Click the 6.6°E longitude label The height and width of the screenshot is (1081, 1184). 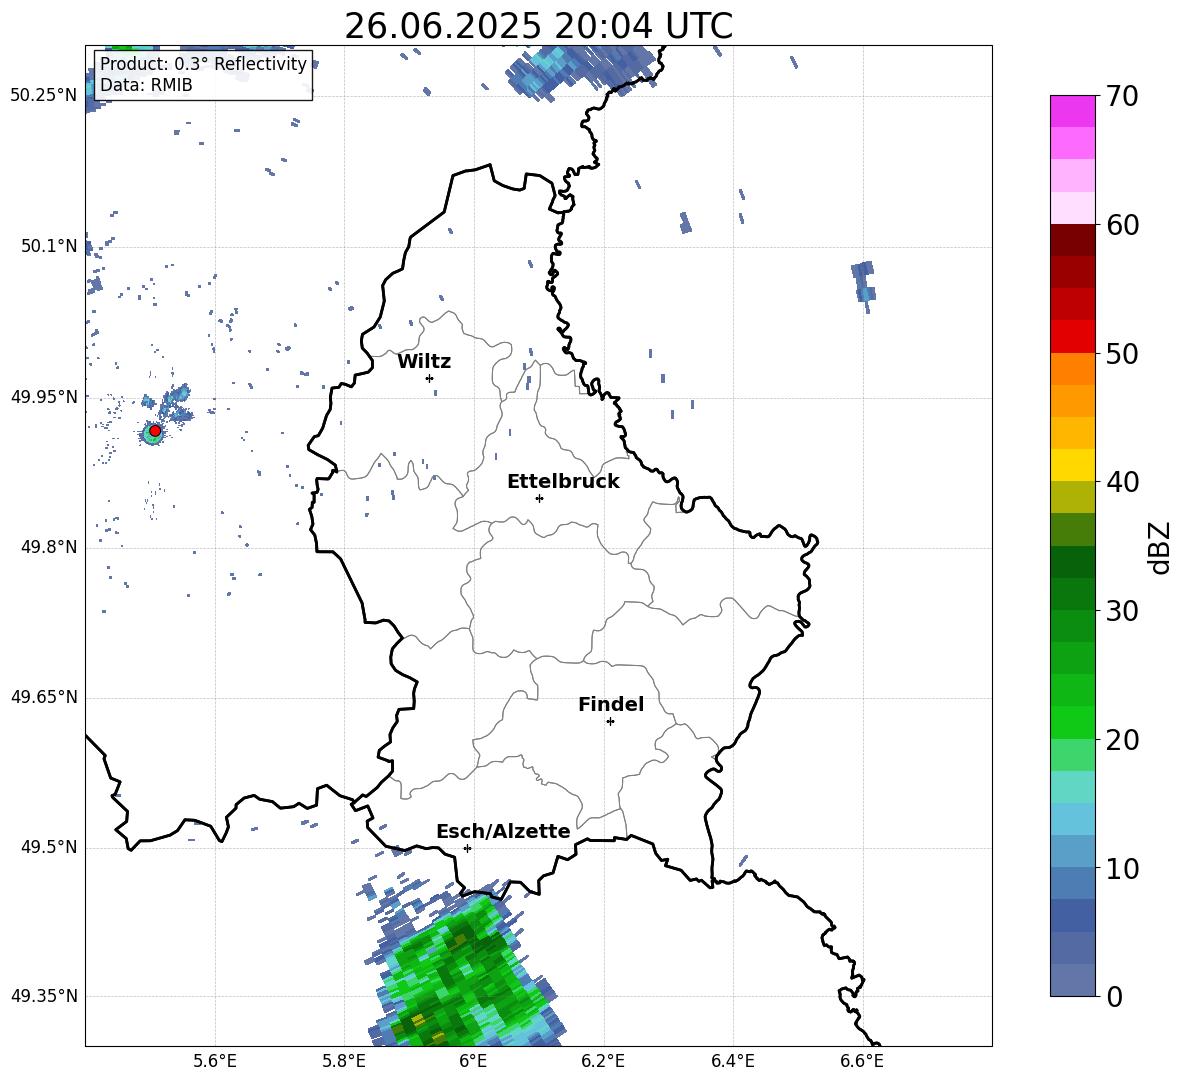[x=862, y=1061]
